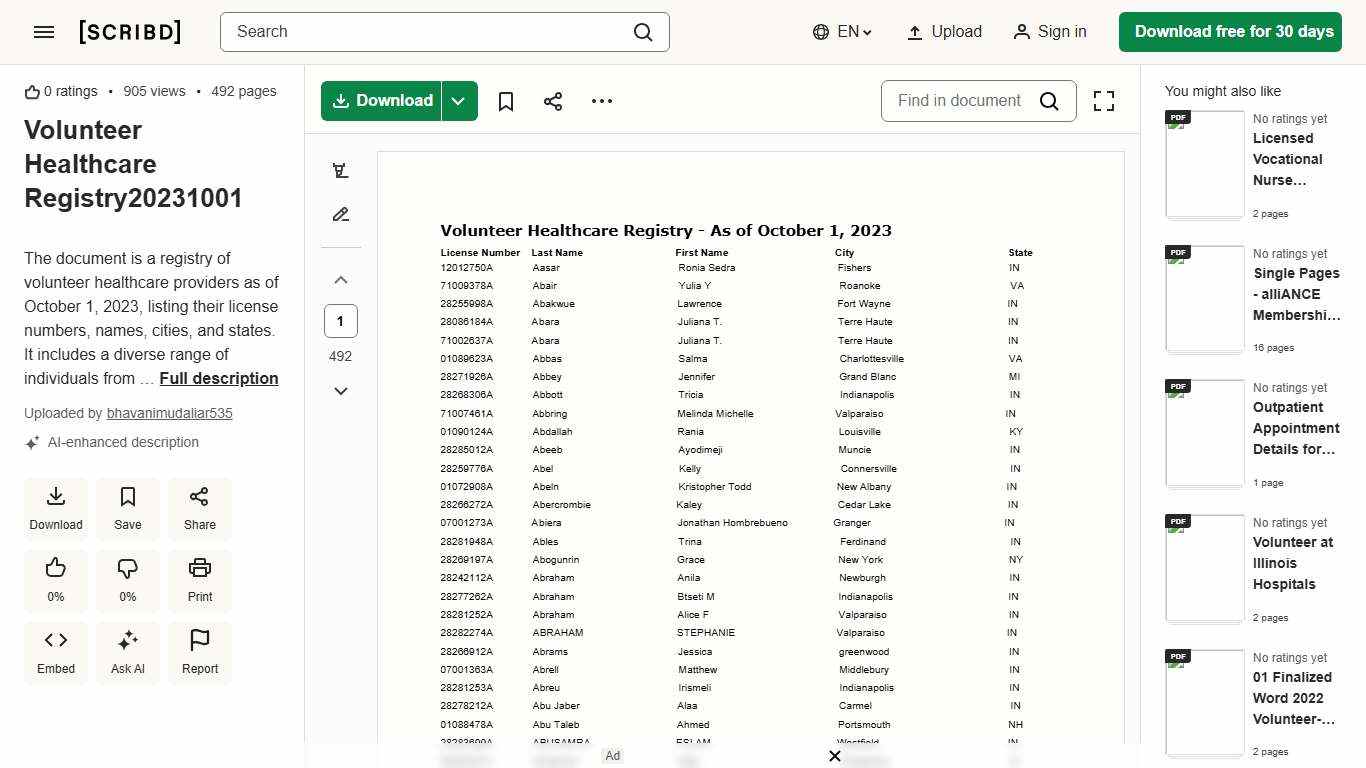Open the Download format dropdown

pos(459,101)
